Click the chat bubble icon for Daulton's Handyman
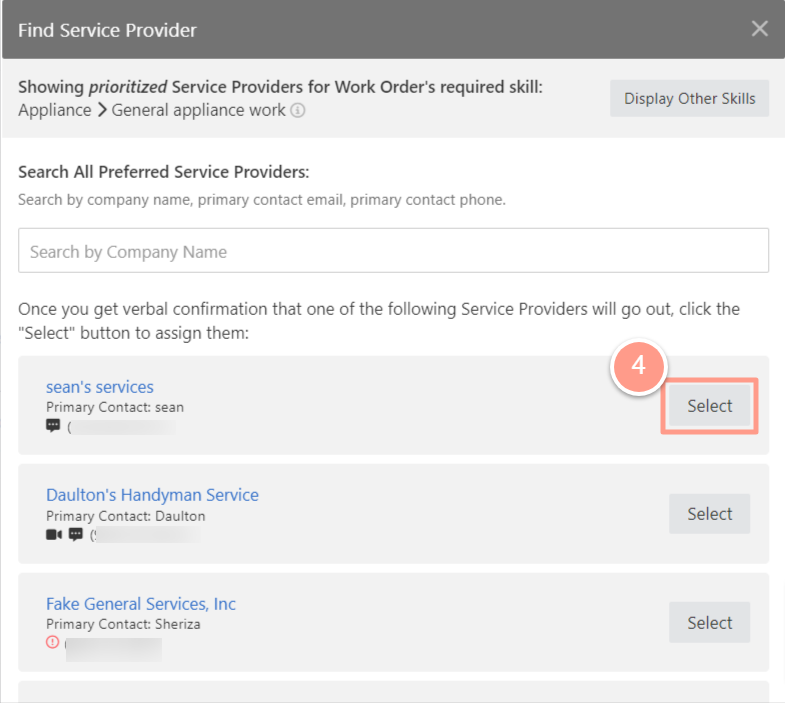The width and height of the screenshot is (785, 703). (76, 535)
